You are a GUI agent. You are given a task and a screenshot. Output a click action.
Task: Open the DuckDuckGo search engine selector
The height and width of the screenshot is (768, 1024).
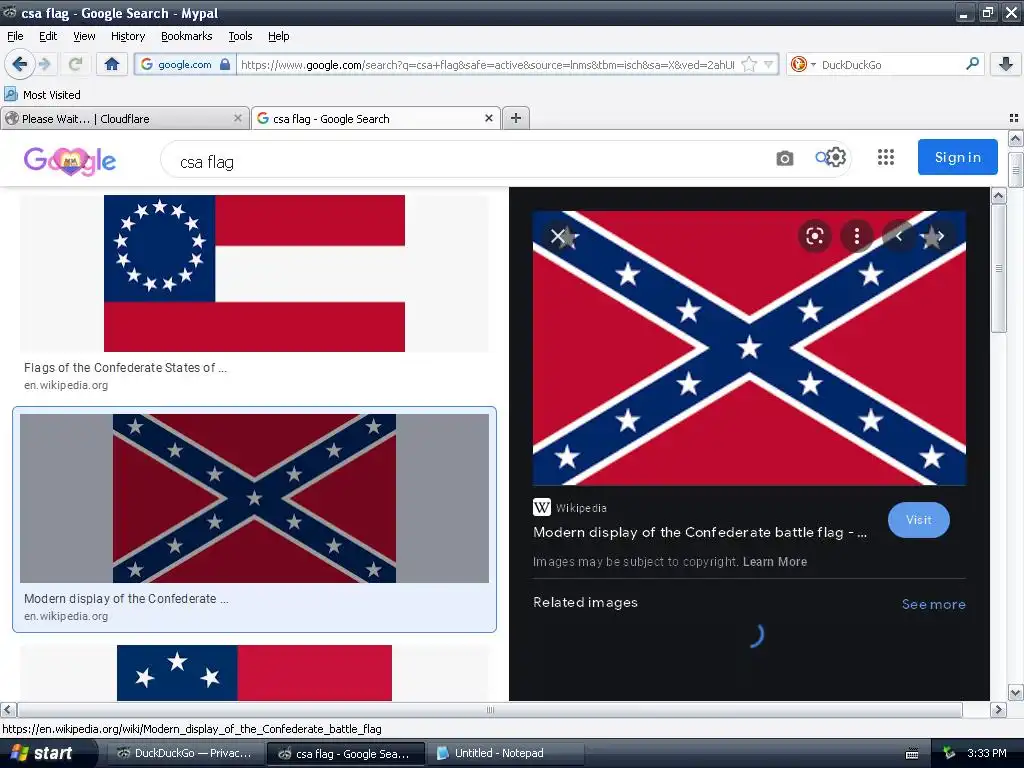[803, 64]
